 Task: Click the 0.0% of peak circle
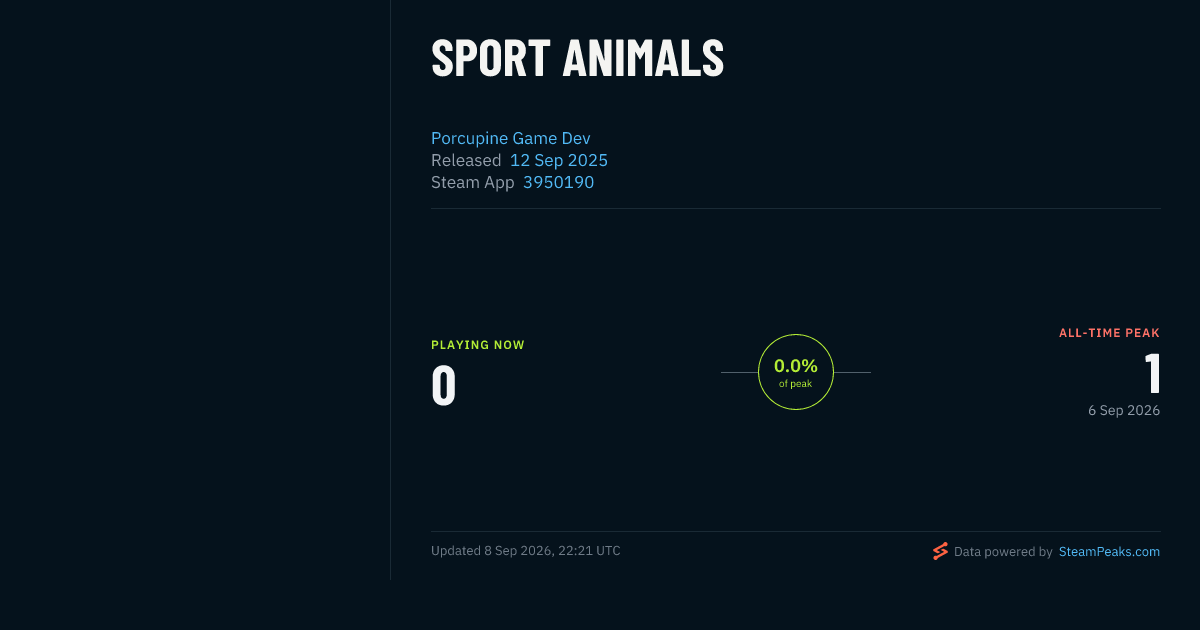[796, 372]
